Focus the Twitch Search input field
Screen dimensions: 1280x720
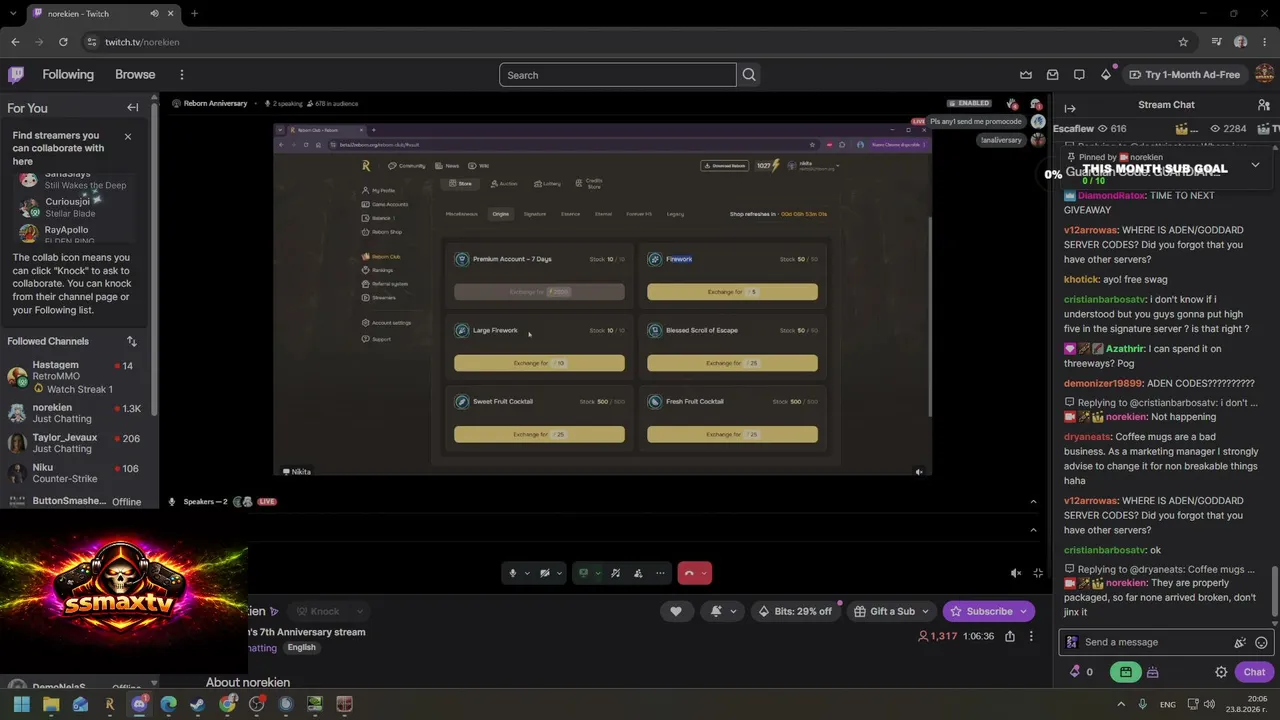pyautogui.click(x=617, y=75)
